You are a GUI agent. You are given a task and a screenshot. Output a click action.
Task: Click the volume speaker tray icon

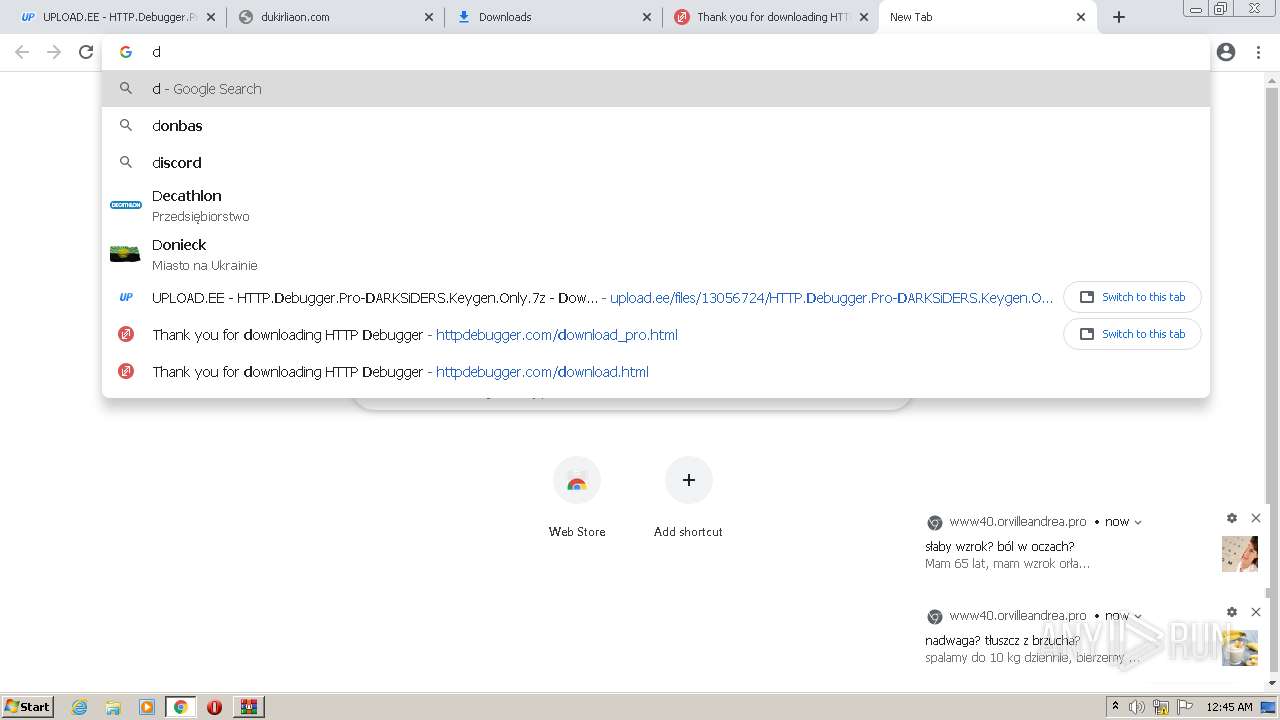tap(1137, 707)
